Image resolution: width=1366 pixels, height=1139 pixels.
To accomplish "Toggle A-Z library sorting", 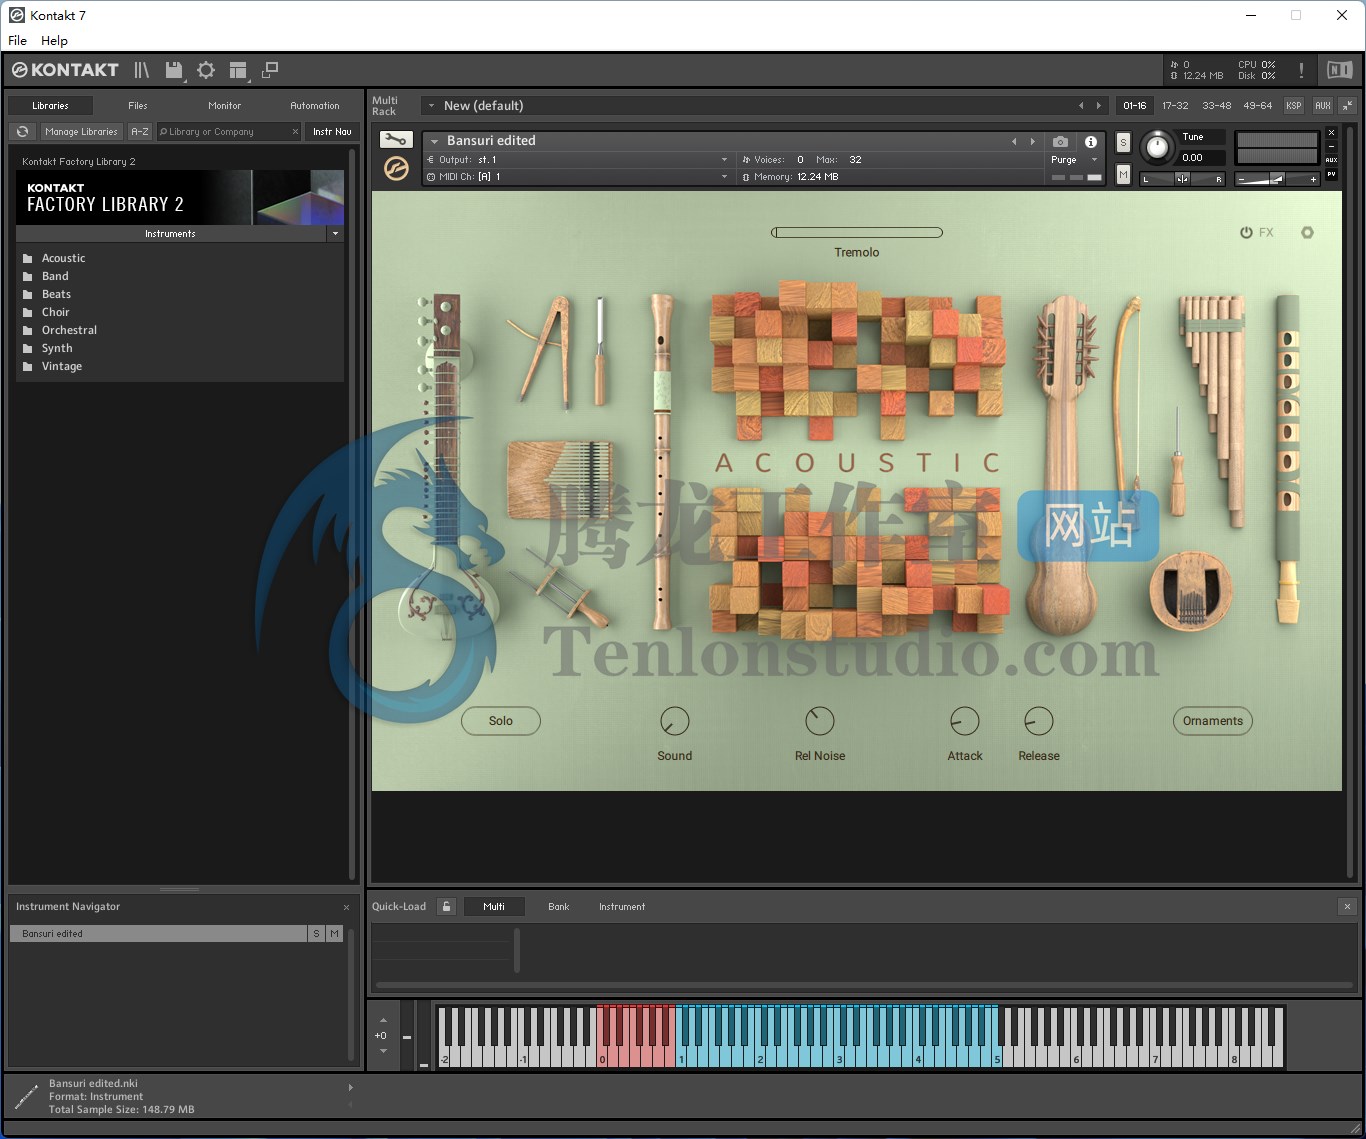I will pyautogui.click(x=140, y=131).
